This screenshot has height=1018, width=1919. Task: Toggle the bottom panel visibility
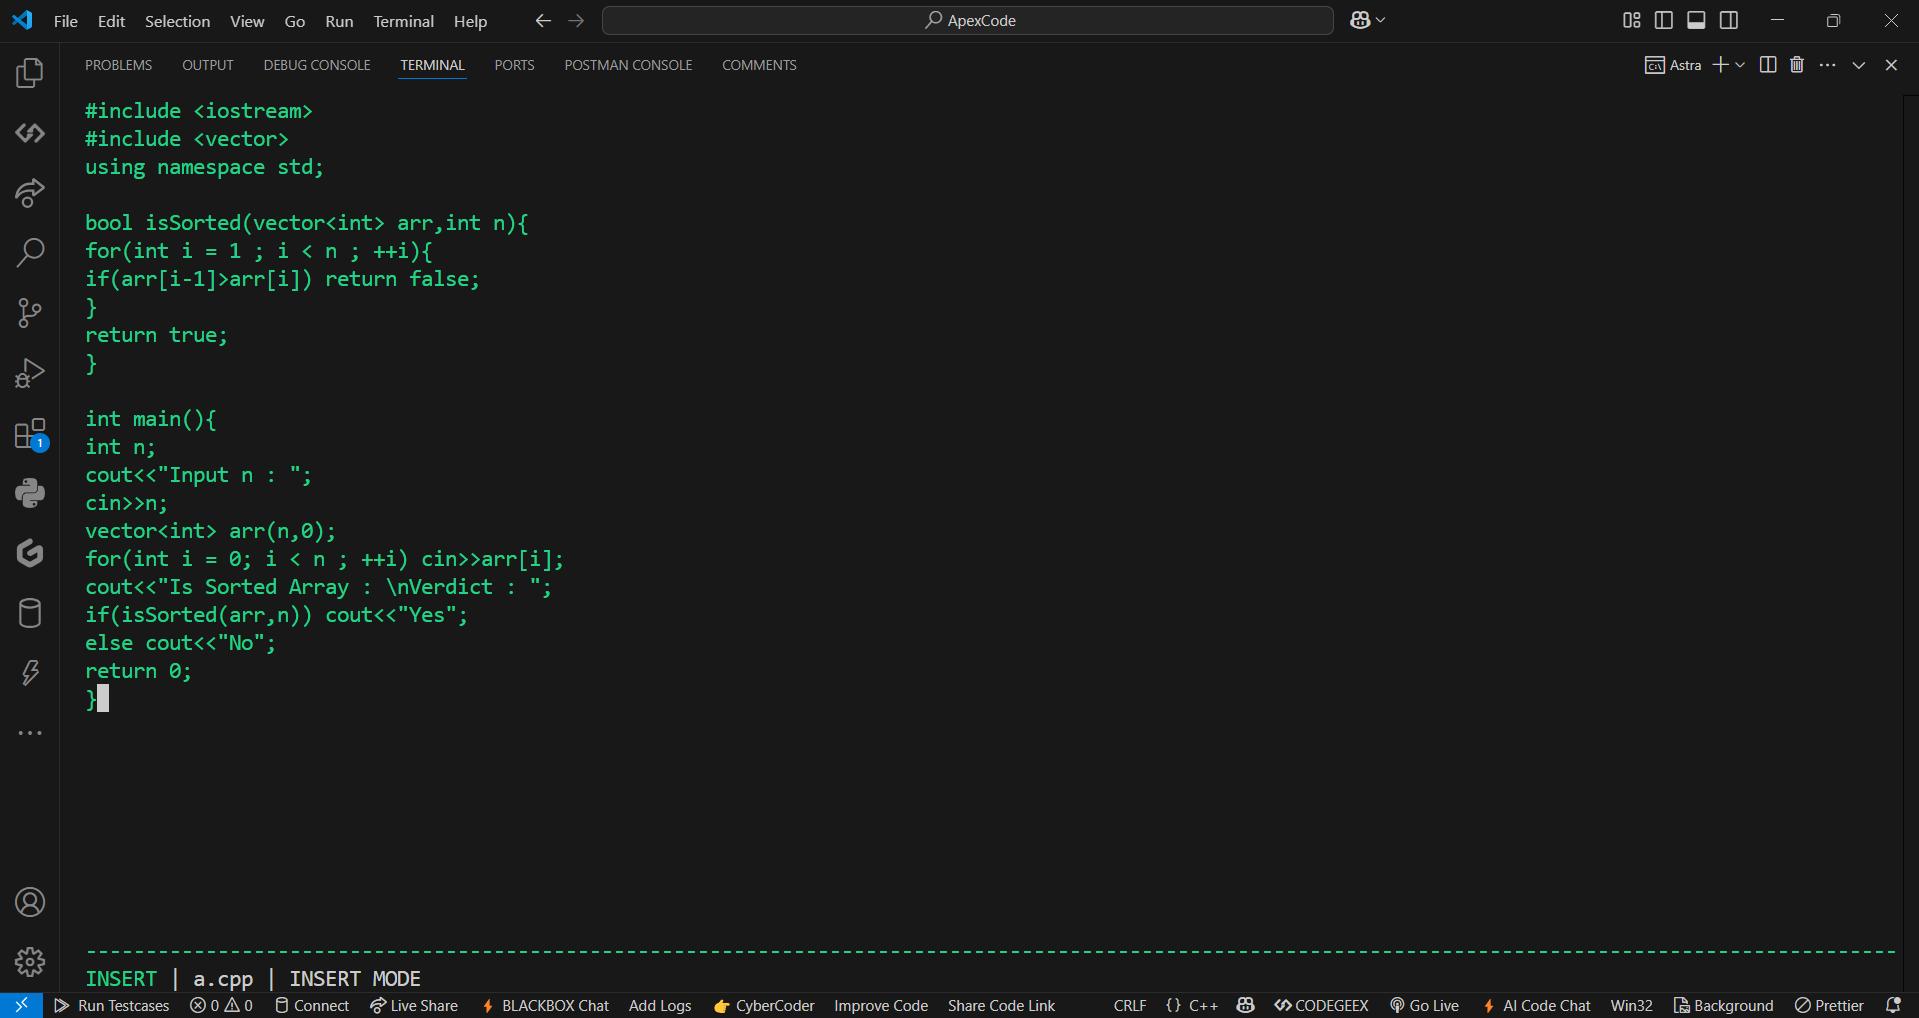1696,20
